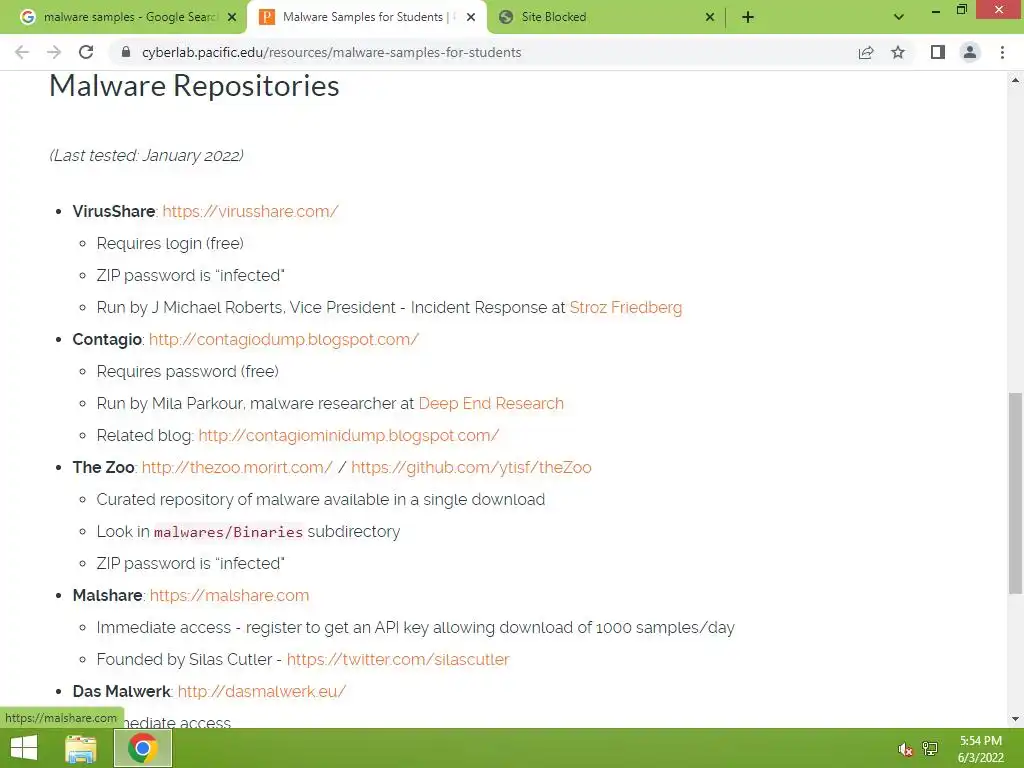The width and height of the screenshot is (1024, 768).
Task: Open the taskbar clock and date
Action: (980, 749)
